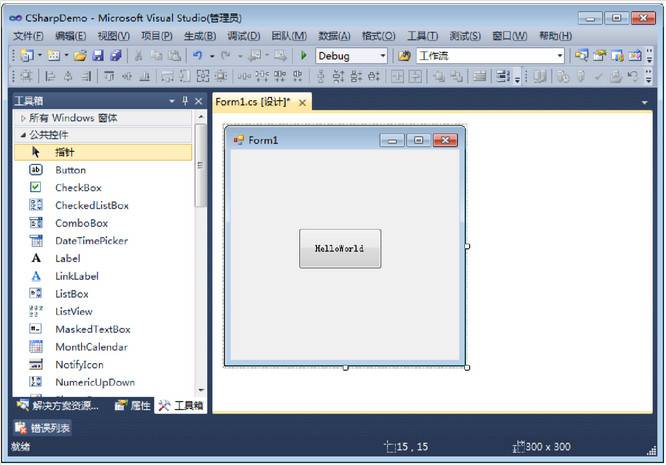Click the Make Same Size layout icon

click(x=203, y=76)
